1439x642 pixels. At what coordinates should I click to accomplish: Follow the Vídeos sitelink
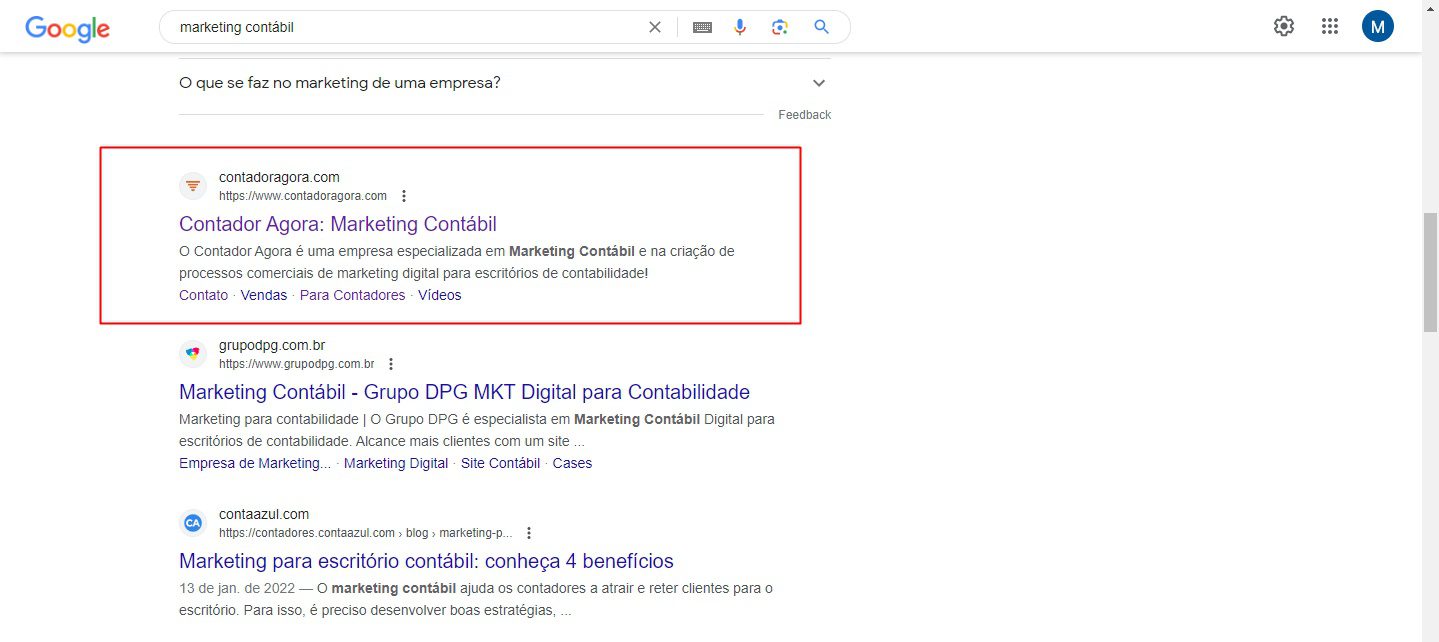(x=440, y=295)
